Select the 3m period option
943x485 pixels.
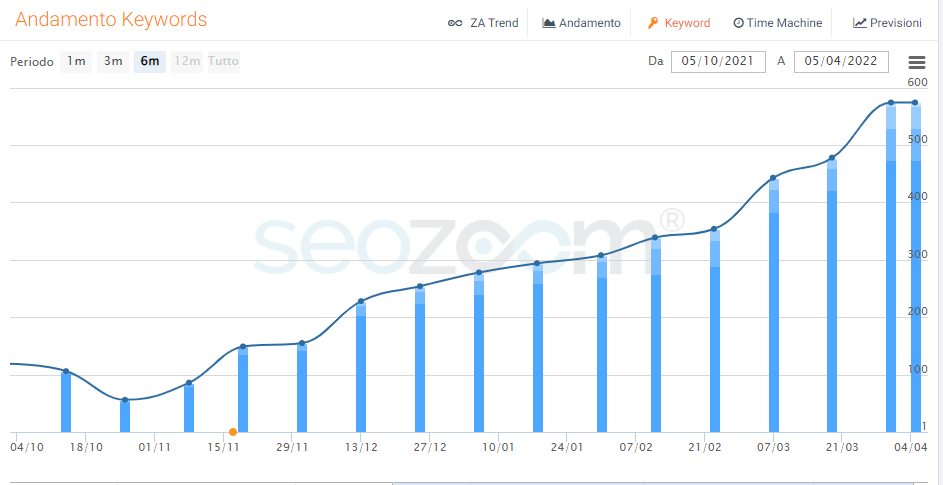click(113, 62)
